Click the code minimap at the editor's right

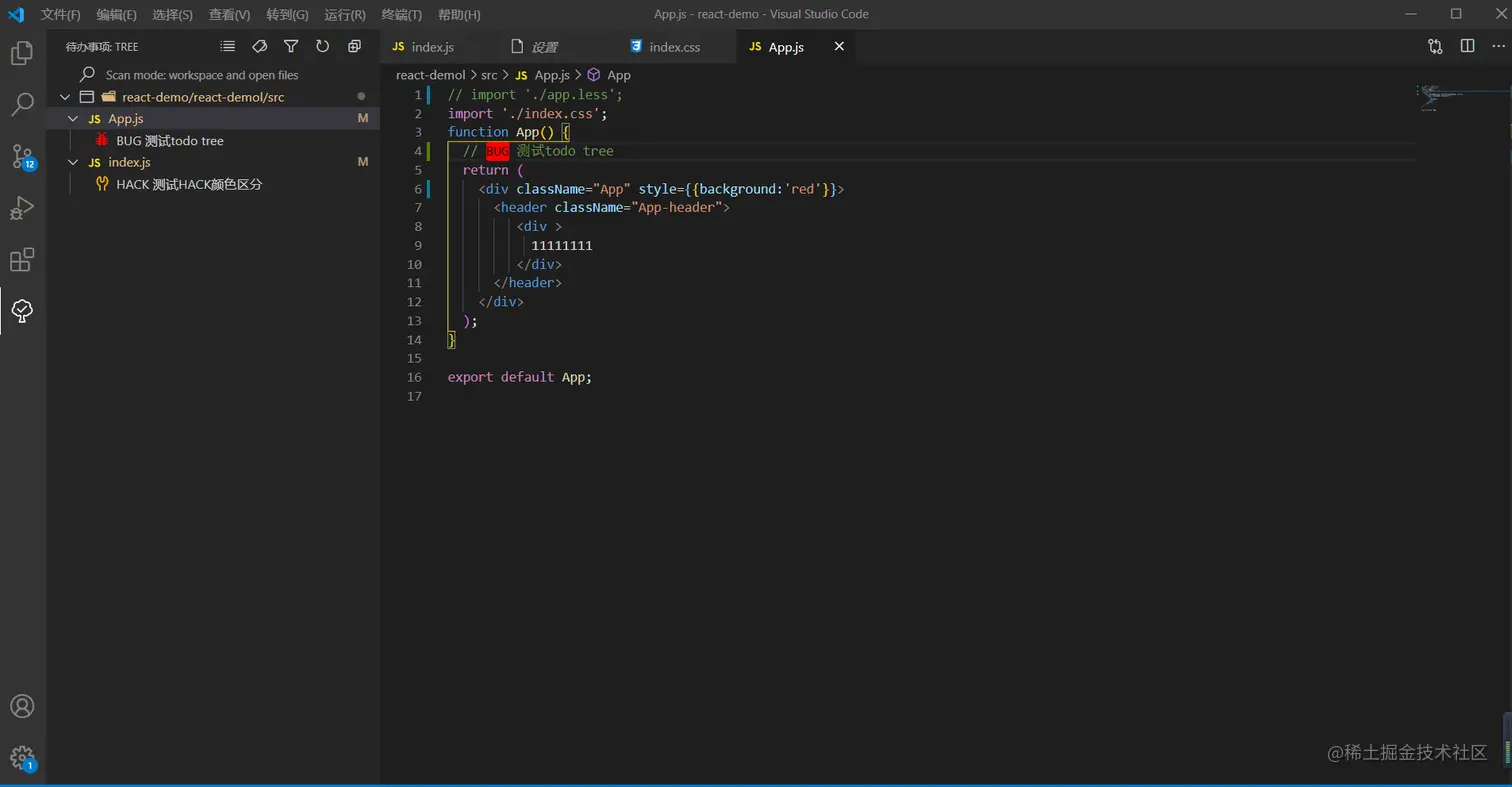[x=1440, y=97]
